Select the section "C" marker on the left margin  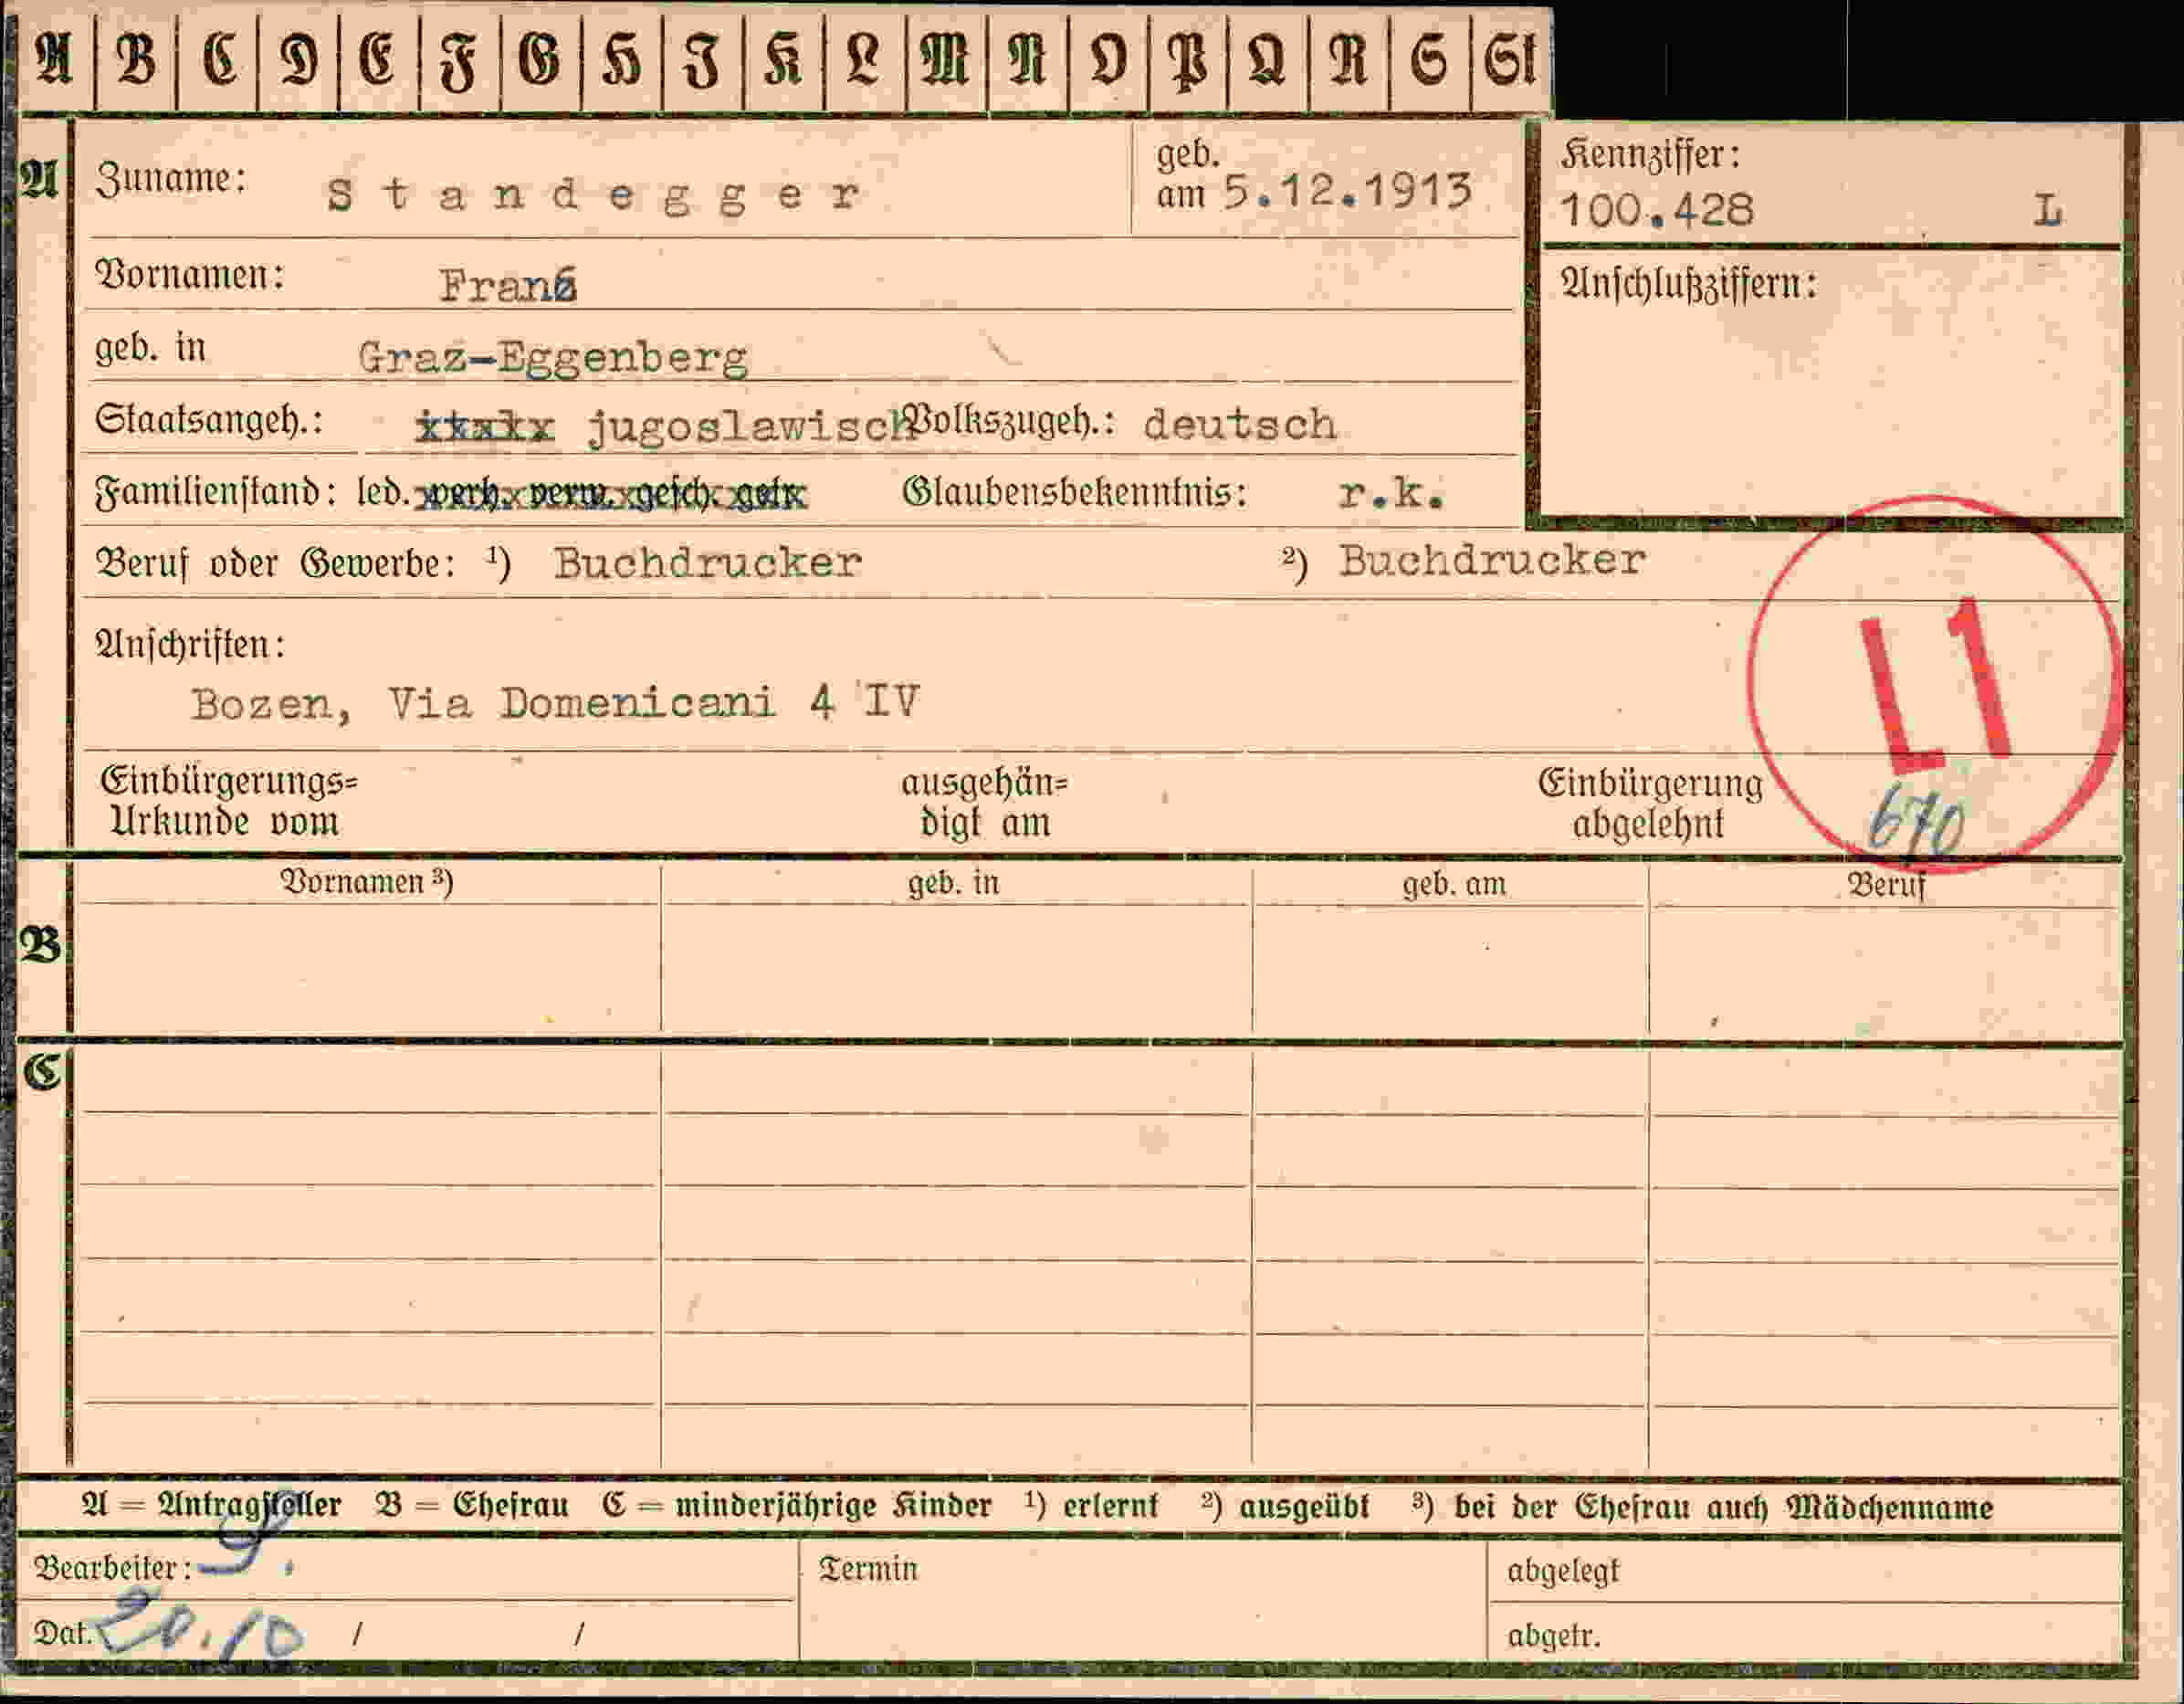(42, 1071)
